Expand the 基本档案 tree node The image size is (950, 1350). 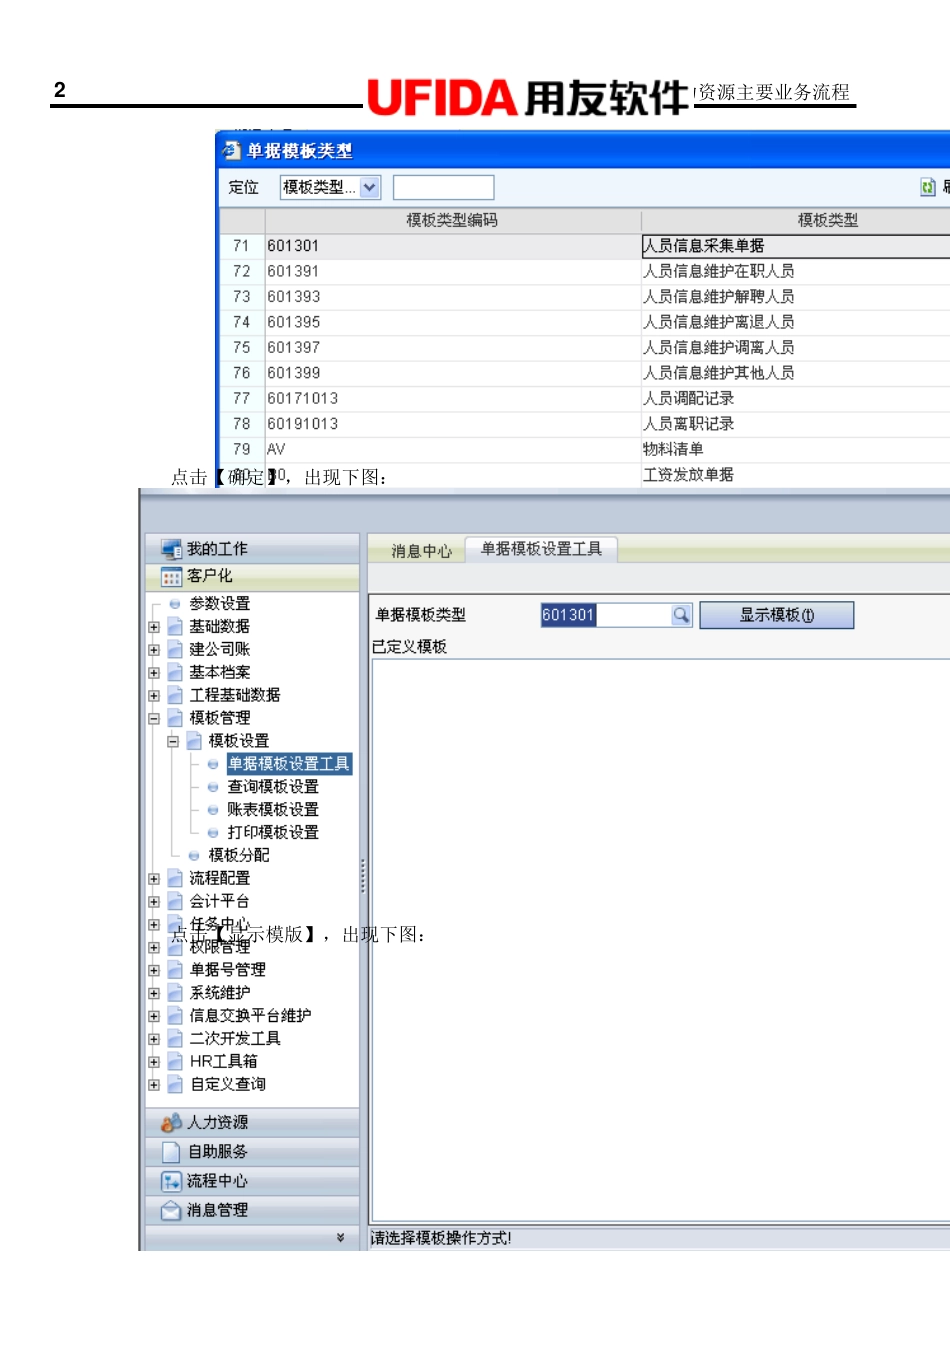click(154, 673)
